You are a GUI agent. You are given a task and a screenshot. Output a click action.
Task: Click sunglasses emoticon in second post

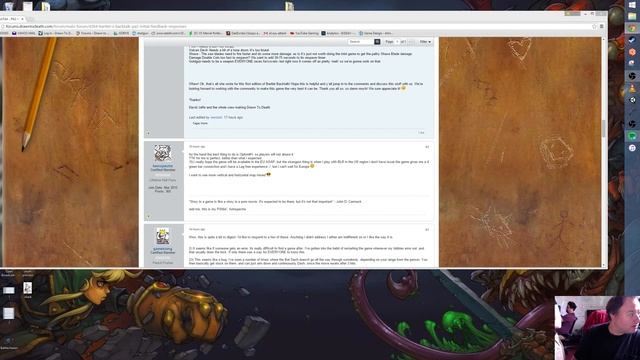[268, 174]
